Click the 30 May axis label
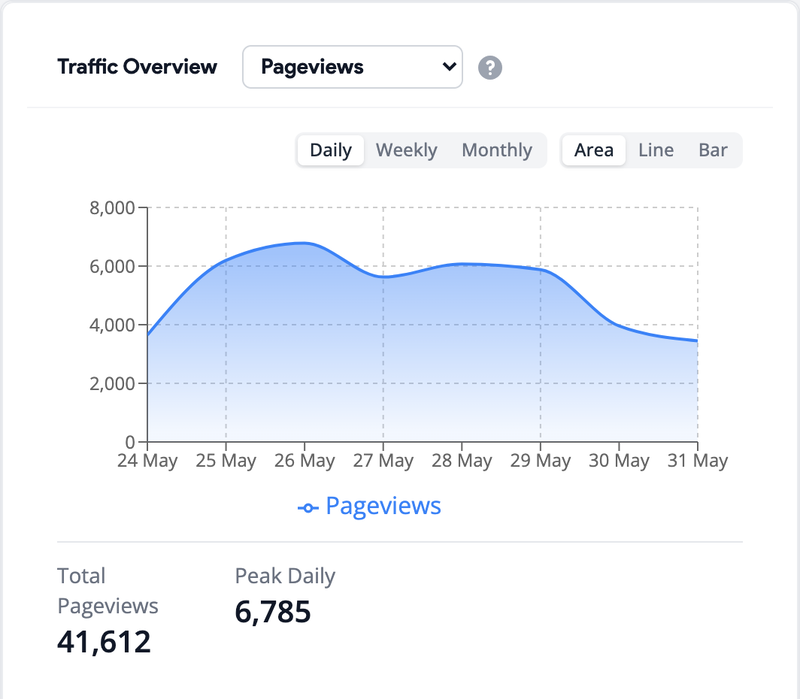Image resolution: width=800 pixels, height=699 pixels. (x=619, y=461)
